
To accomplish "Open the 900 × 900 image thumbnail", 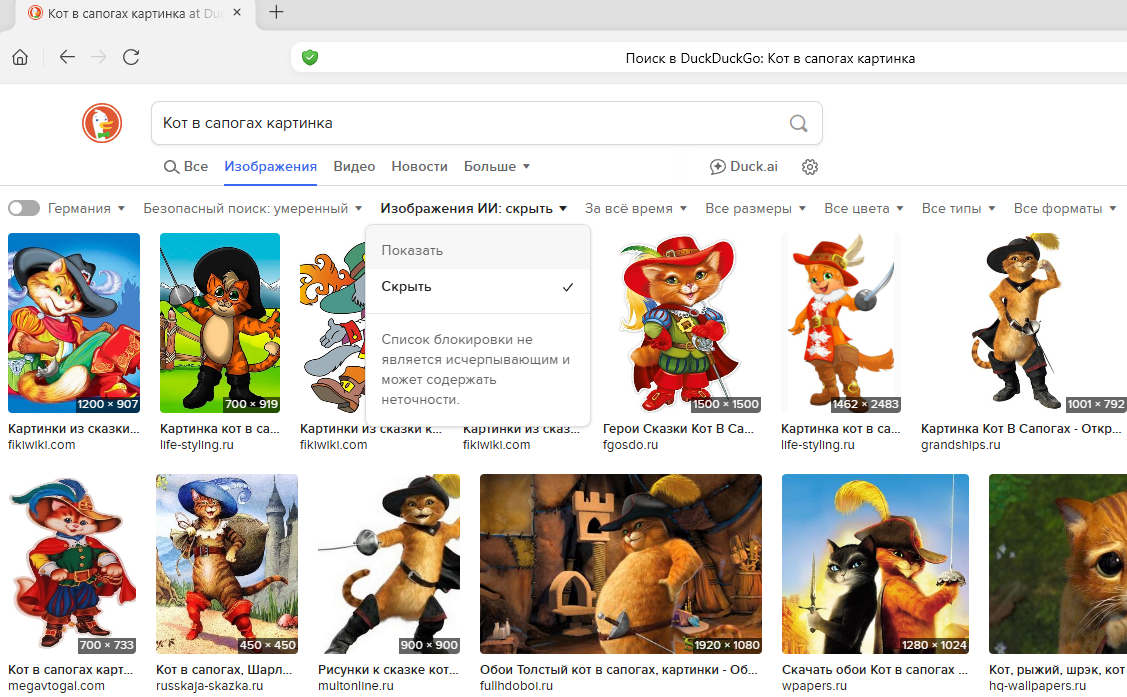I will 389,564.
